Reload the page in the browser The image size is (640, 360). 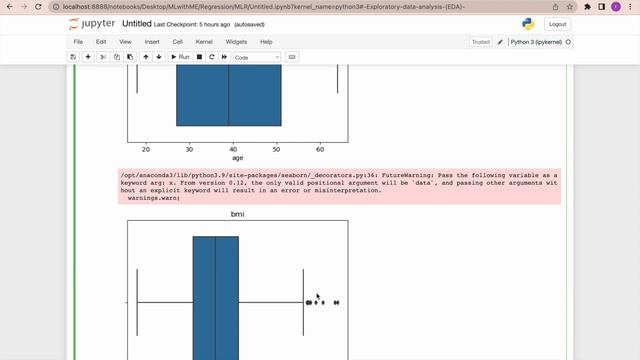tap(38, 7)
